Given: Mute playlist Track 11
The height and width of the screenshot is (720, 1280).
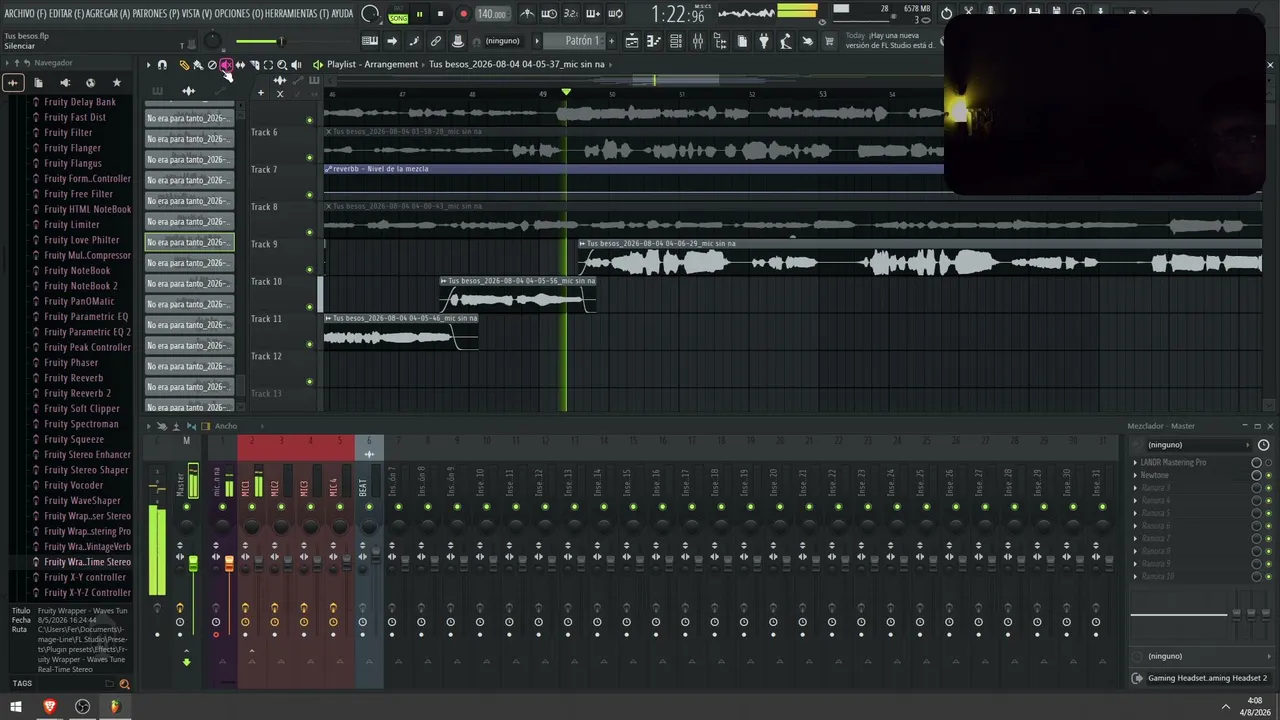Looking at the screenshot, I should point(309,344).
